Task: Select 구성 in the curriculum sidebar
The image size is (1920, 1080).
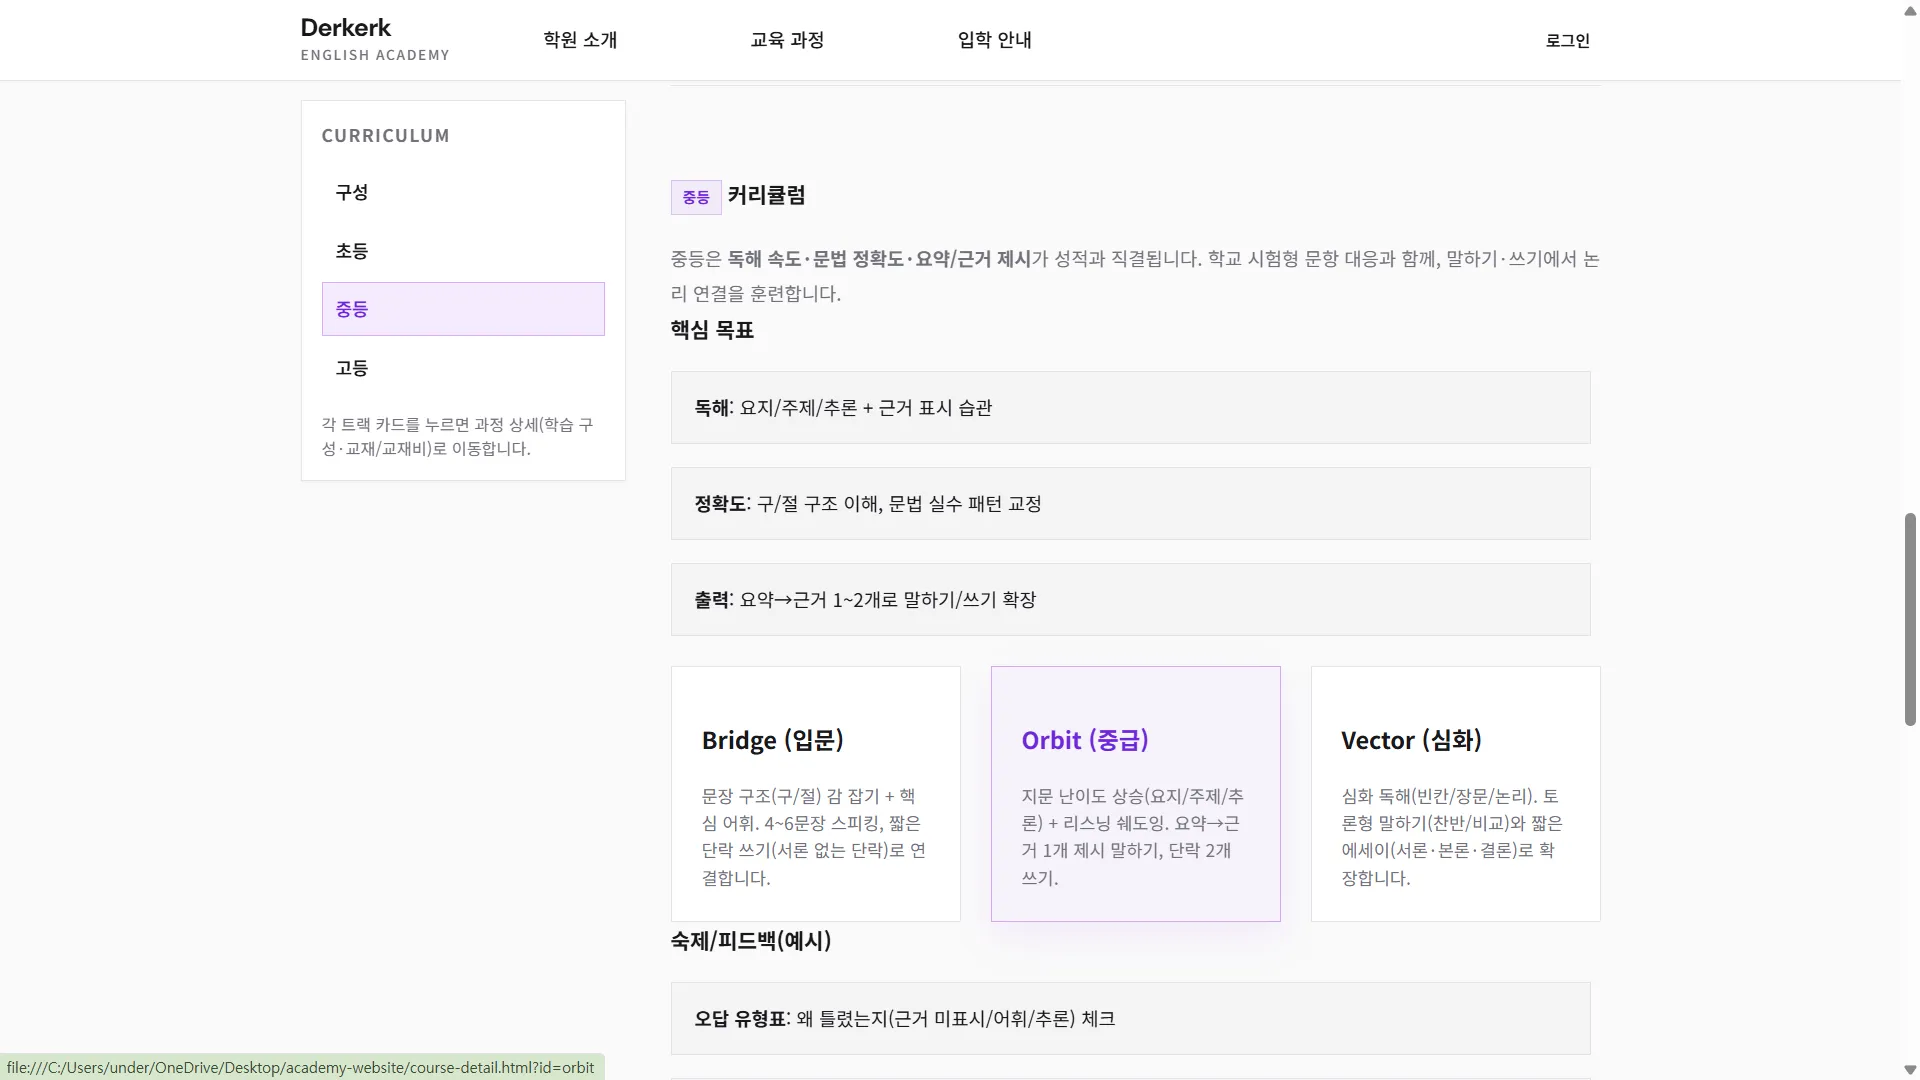Action: pos(462,192)
